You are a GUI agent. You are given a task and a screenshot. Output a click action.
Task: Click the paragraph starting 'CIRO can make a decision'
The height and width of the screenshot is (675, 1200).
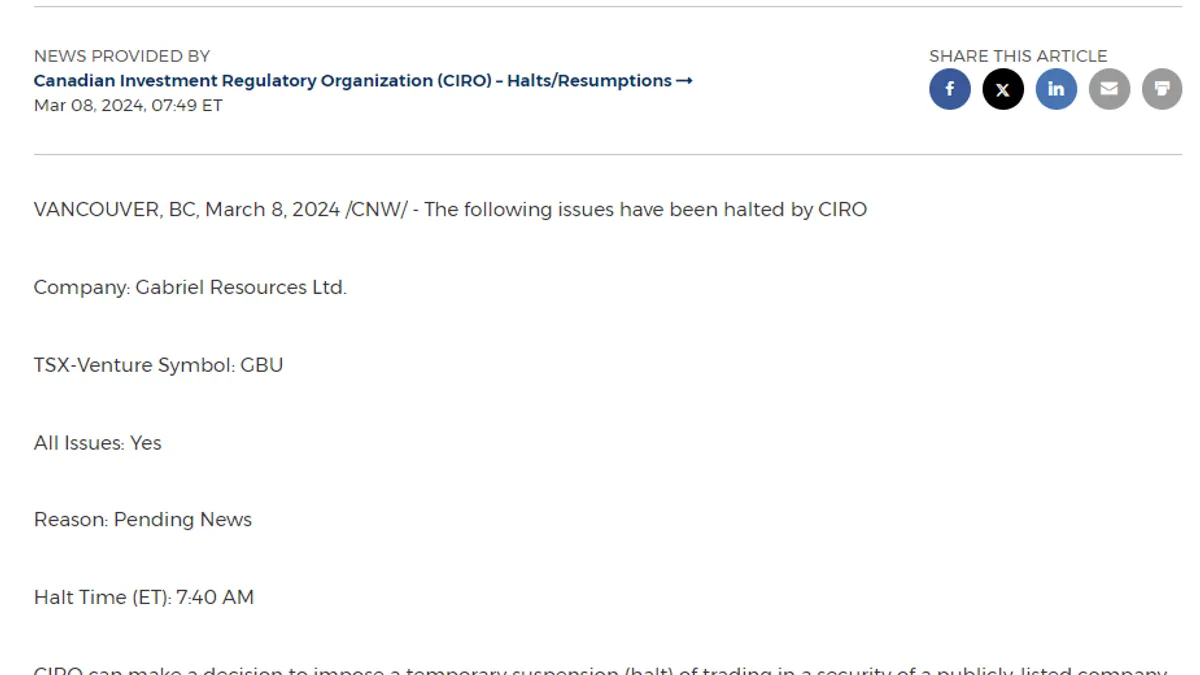click(600, 669)
